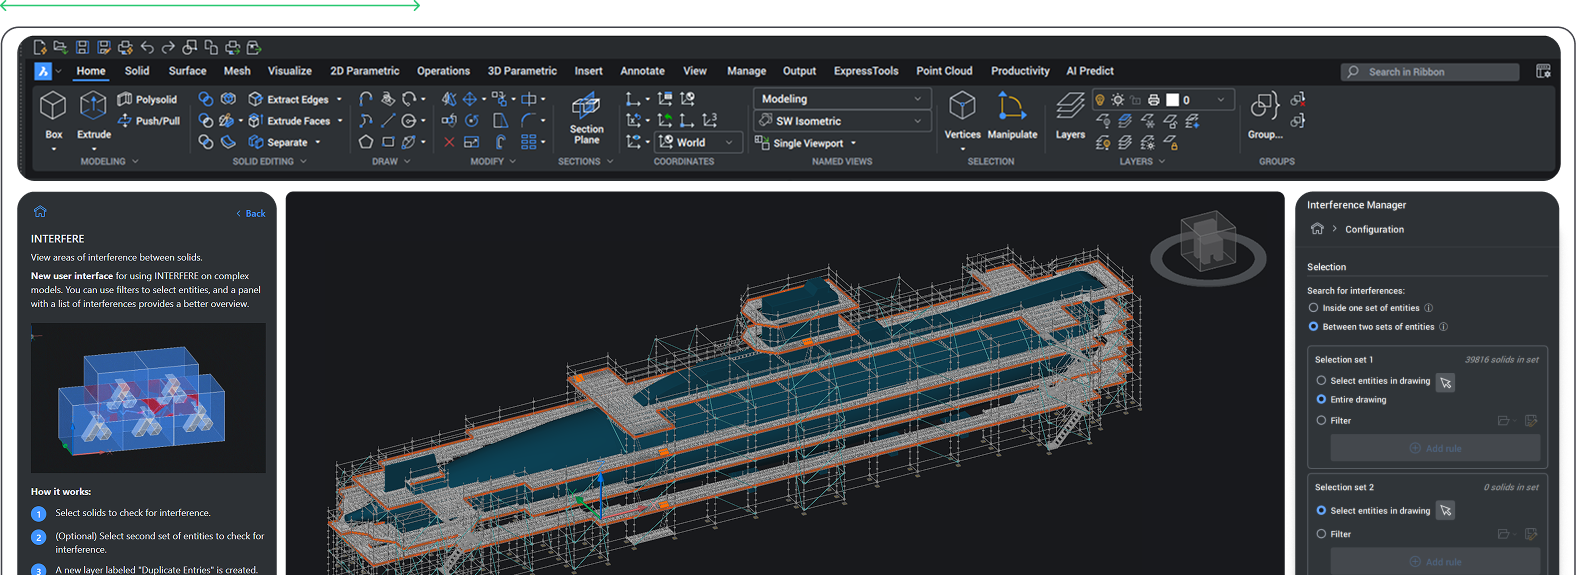1576x575 pixels.
Task: Expand the Modeling workspace dropdown
Action: coord(842,99)
